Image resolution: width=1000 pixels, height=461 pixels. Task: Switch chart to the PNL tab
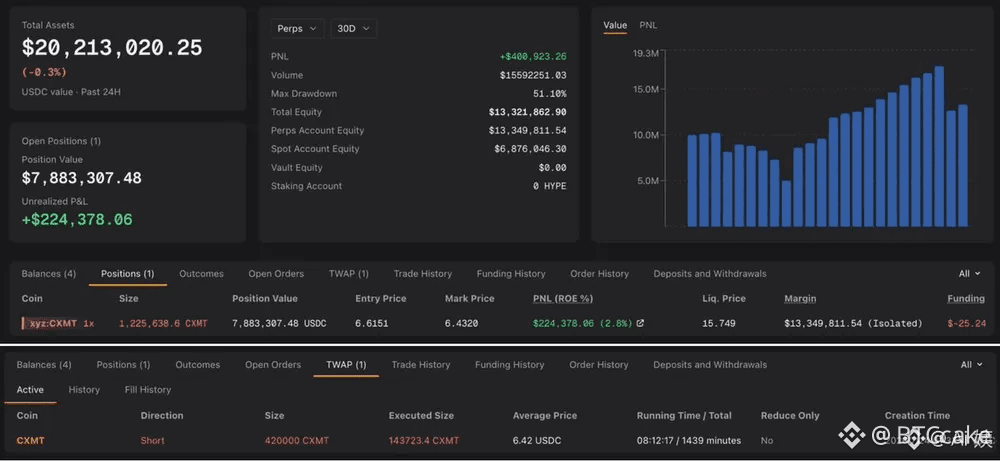(648, 26)
